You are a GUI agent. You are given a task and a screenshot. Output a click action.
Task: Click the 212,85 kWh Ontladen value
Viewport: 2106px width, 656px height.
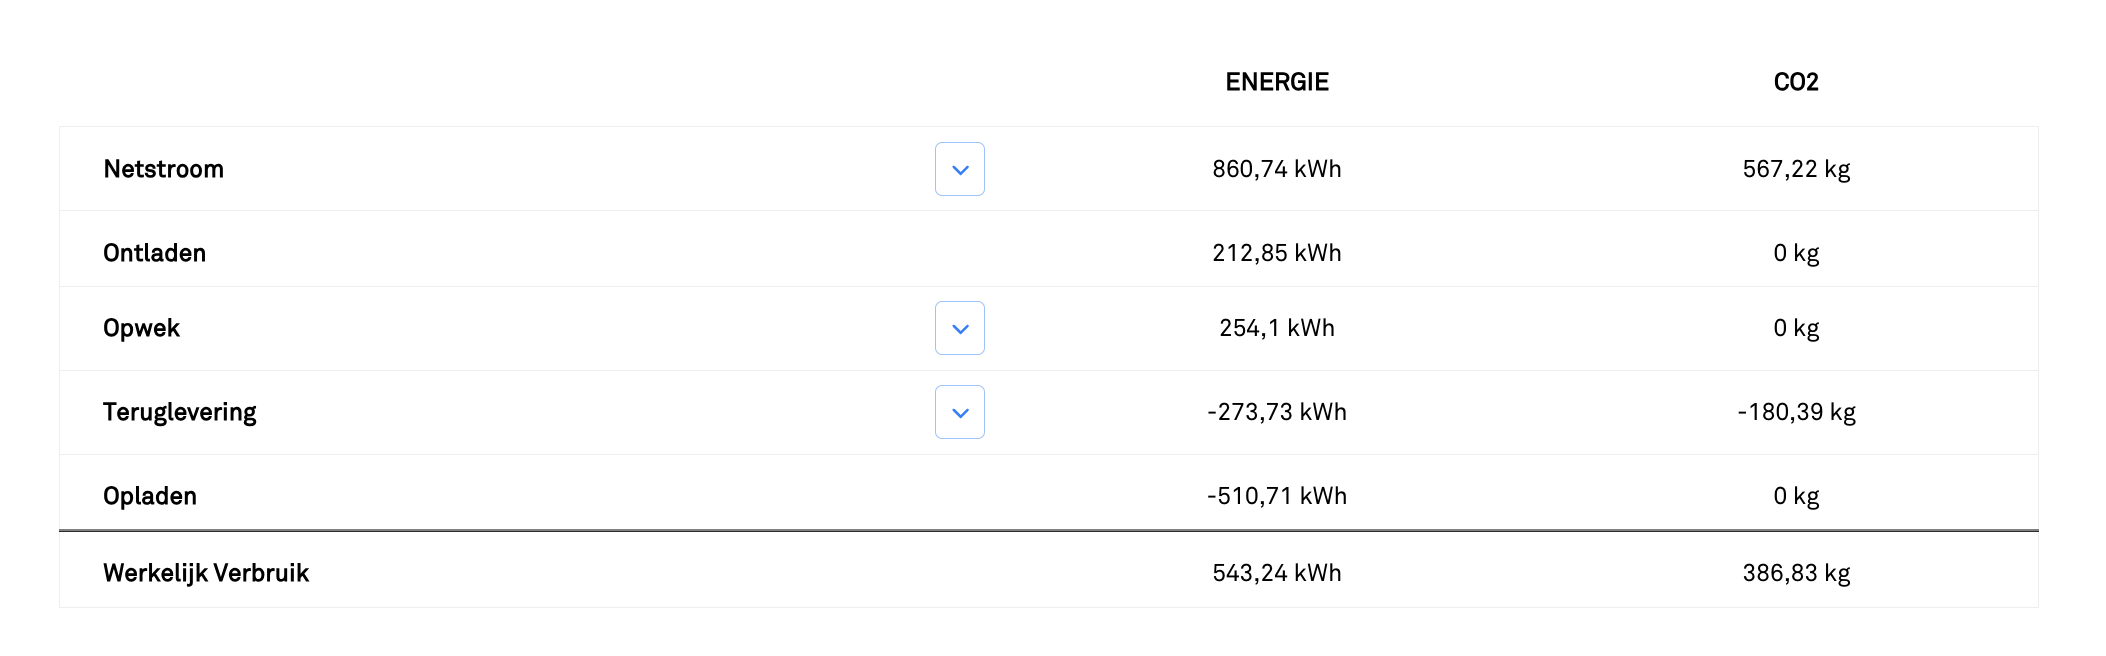[1276, 253]
